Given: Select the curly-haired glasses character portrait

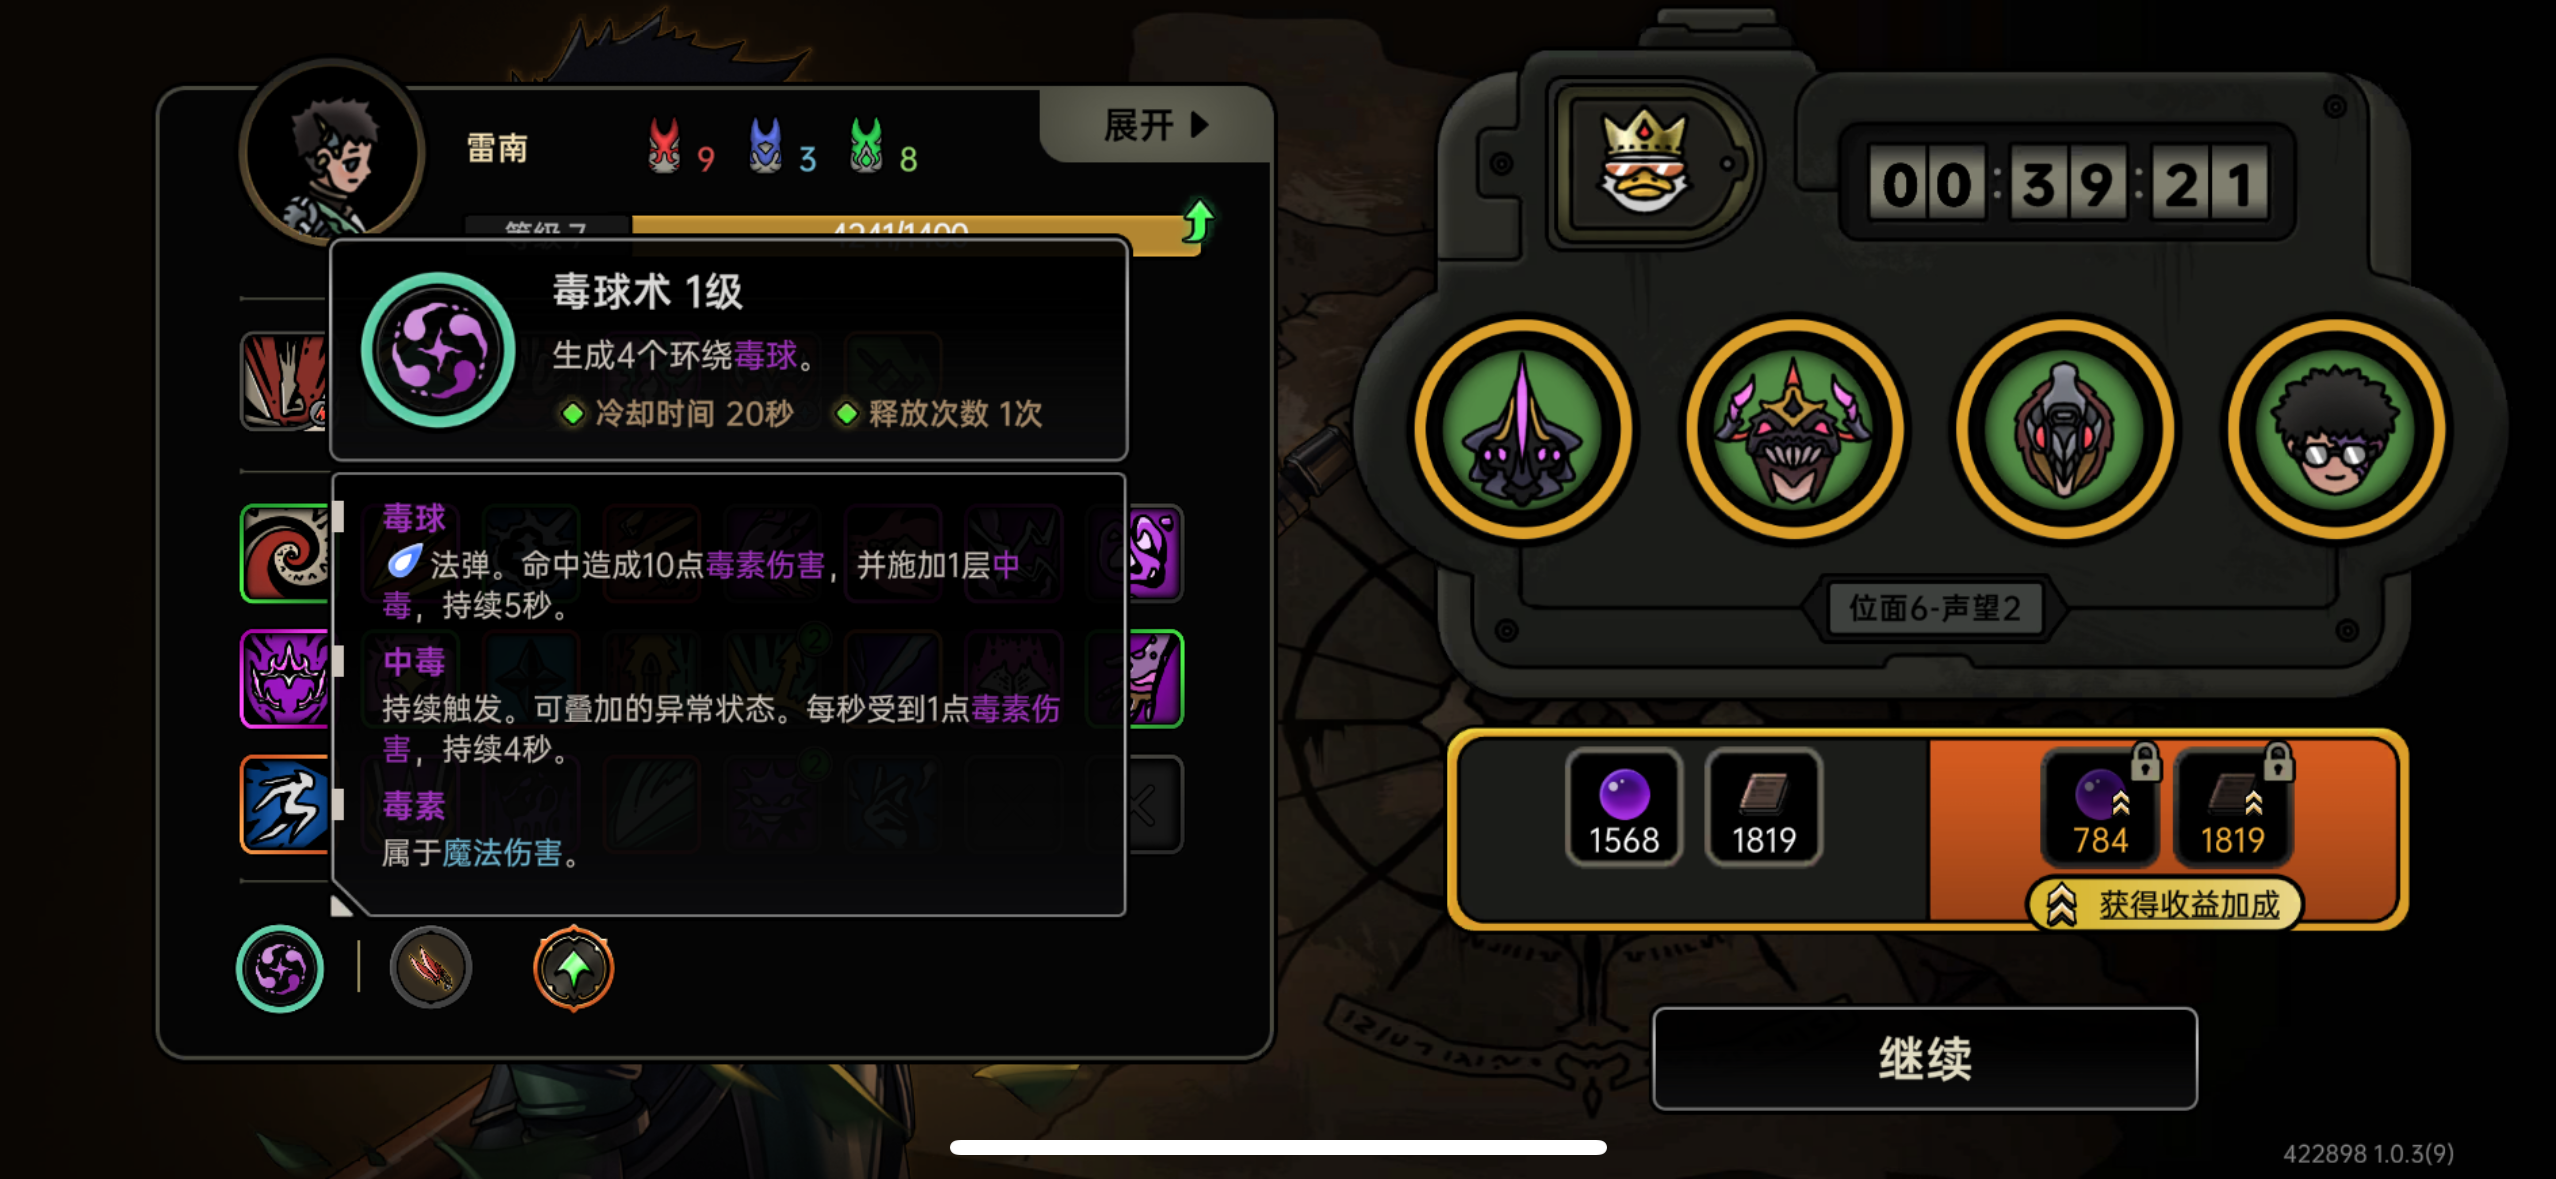Looking at the screenshot, I should (2336, 430).
